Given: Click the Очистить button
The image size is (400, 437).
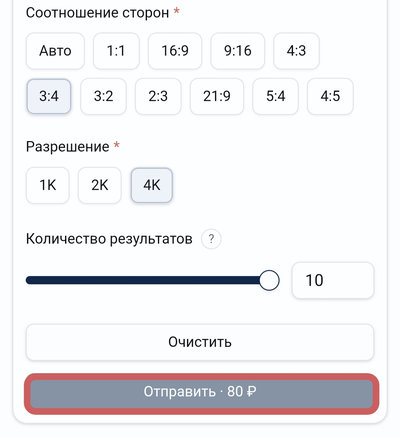Looking at the screenshot, I should click(200, 342).
